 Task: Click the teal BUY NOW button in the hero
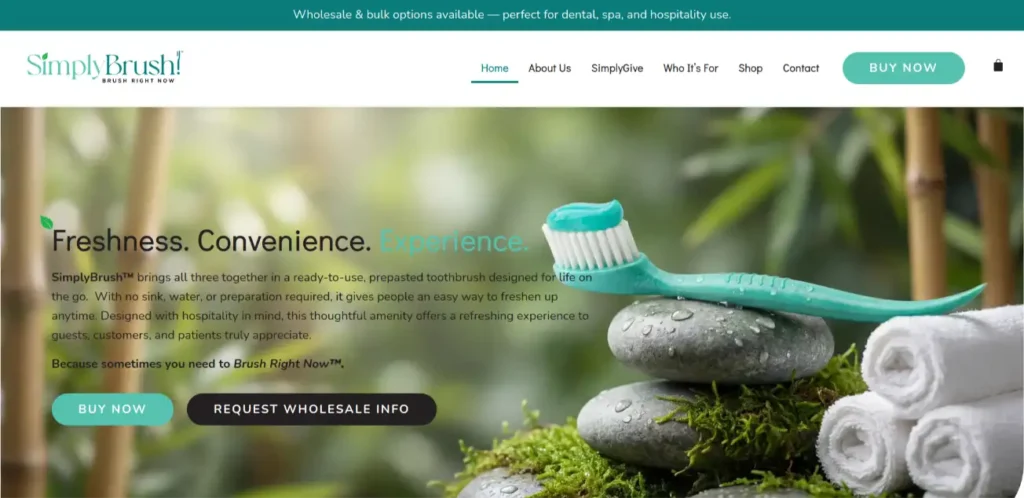[x=112, y=409]
